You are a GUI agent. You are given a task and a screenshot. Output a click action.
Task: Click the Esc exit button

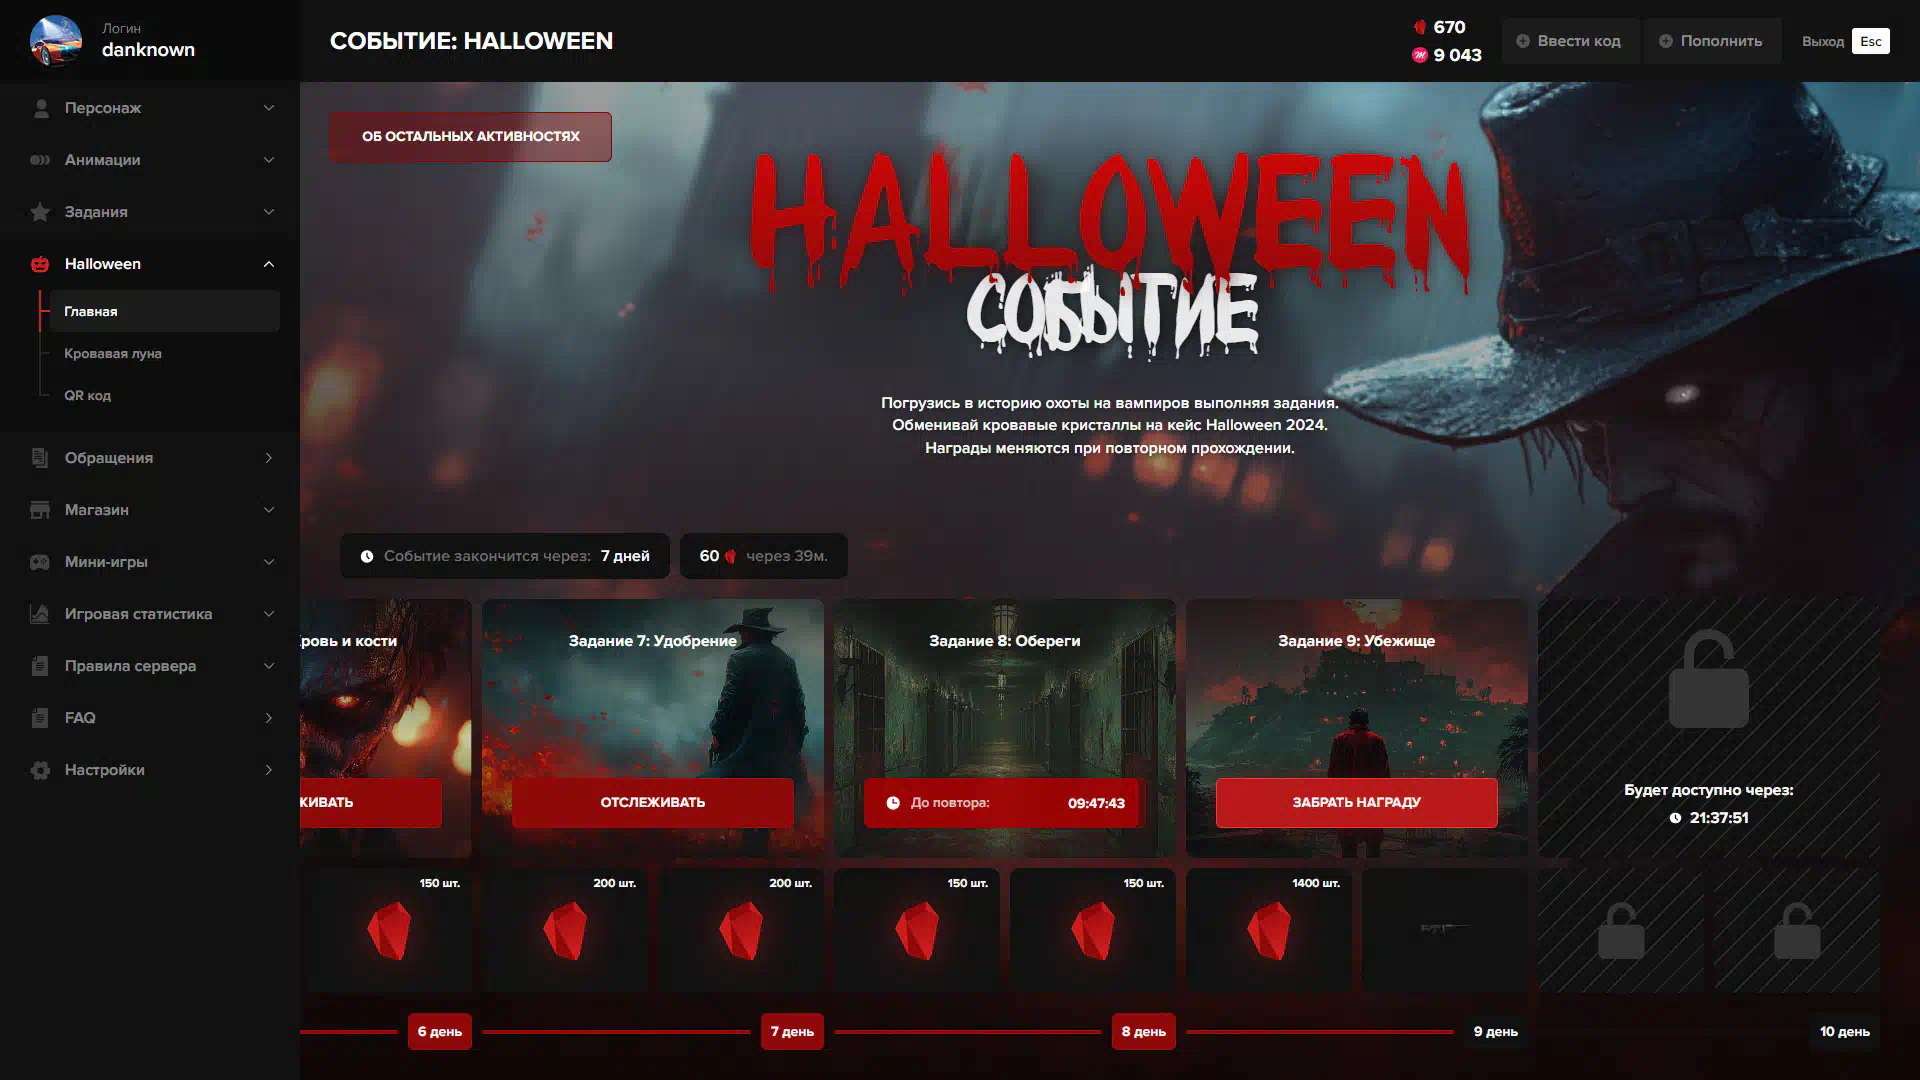point(1870,41)
